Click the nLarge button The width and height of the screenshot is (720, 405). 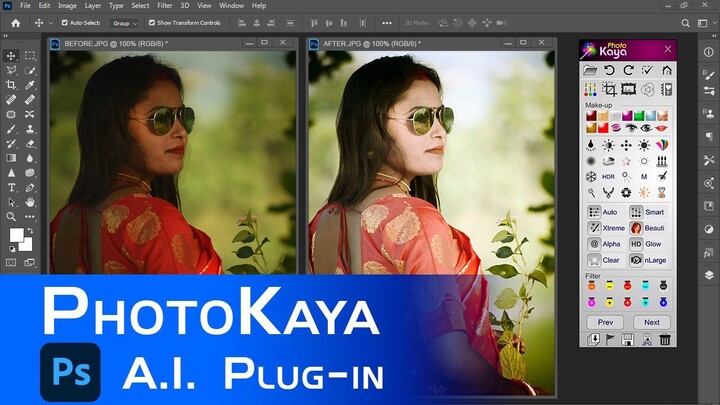tap(648, 260)
